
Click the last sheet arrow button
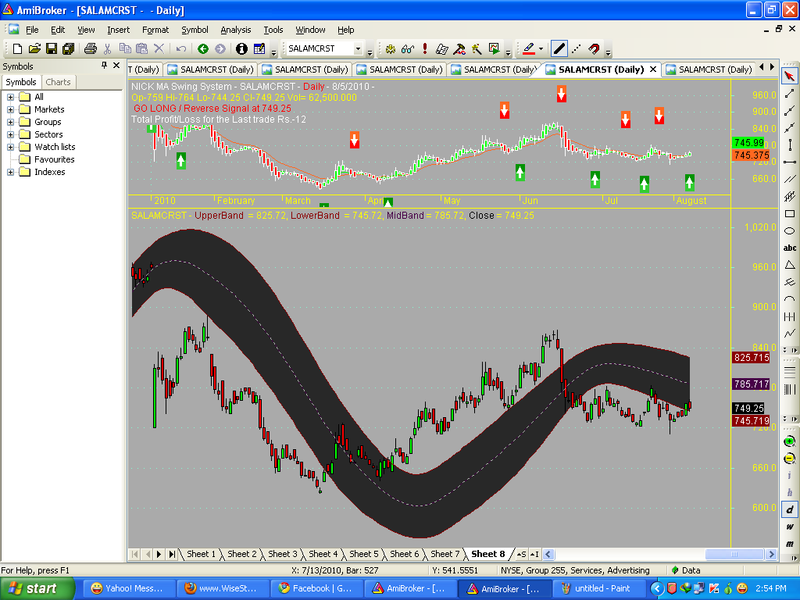172,554
